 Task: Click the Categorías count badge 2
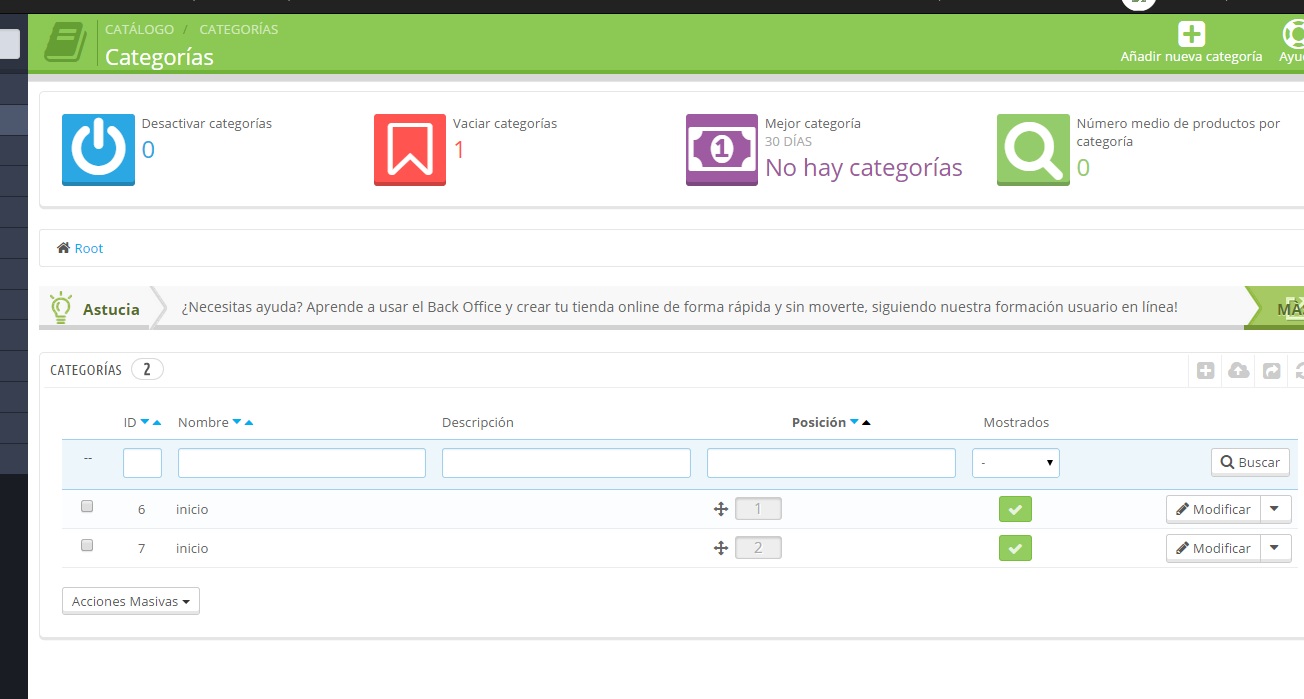click(x=147, y=369)
